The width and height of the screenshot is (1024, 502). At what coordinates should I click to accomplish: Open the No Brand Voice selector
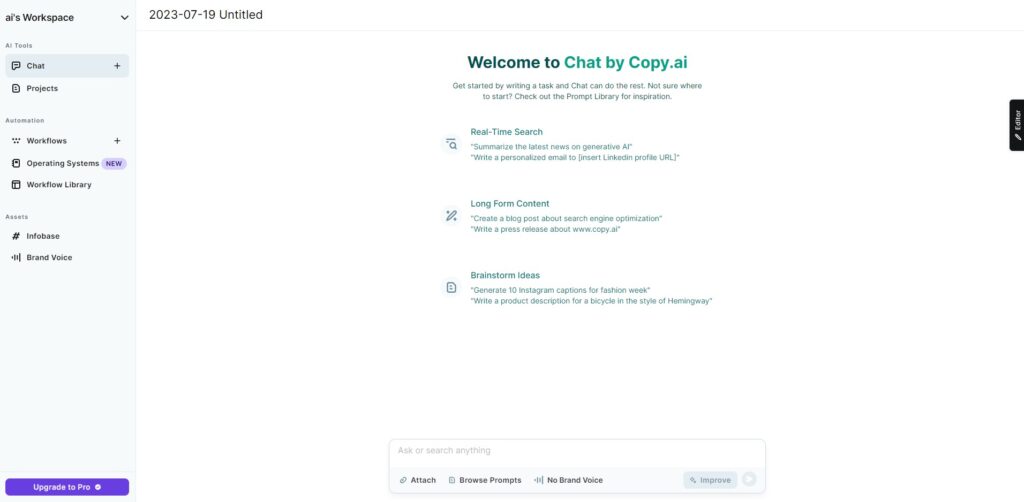click(568, 480)
